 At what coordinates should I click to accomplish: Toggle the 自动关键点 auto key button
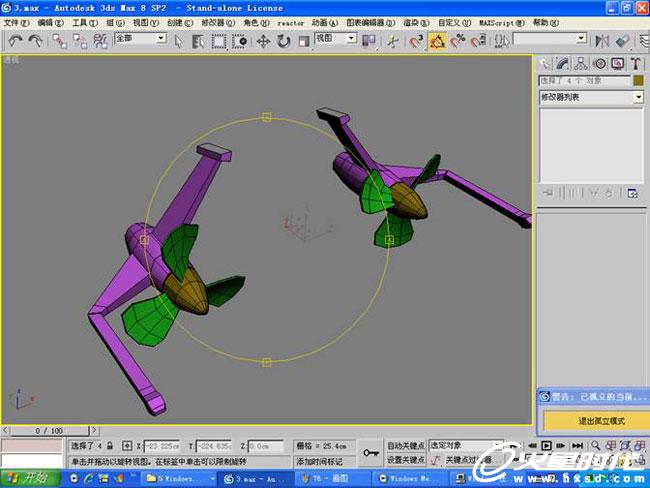click(x=406, y=446)
